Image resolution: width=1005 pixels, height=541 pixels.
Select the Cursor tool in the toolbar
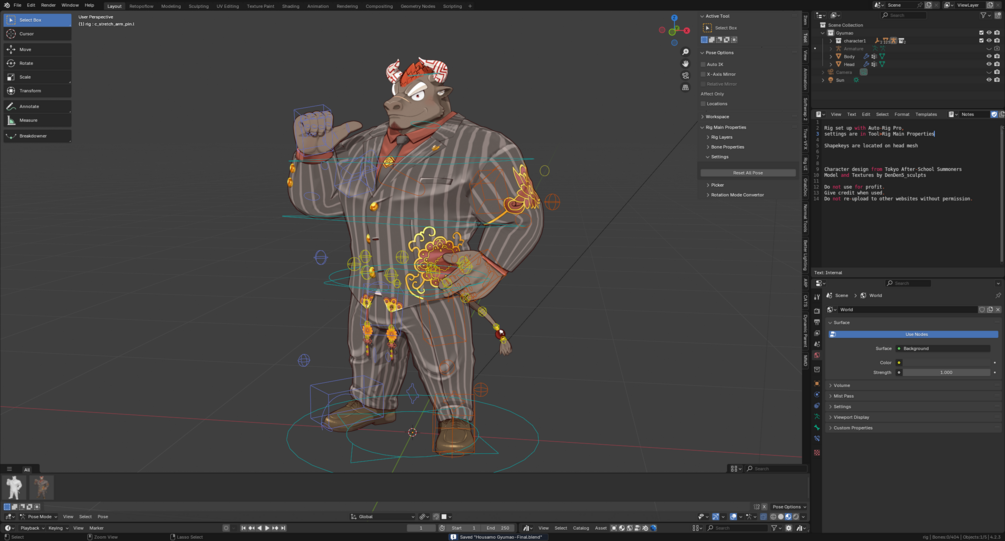[37, 33]
